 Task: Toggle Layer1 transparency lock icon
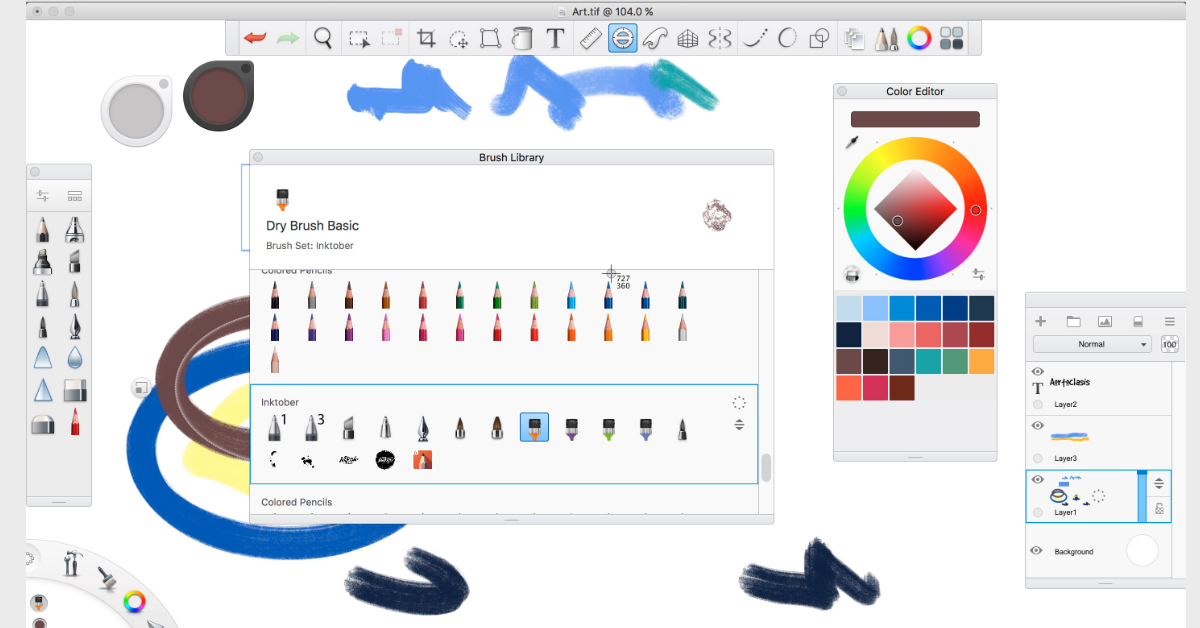[1159, 509]
